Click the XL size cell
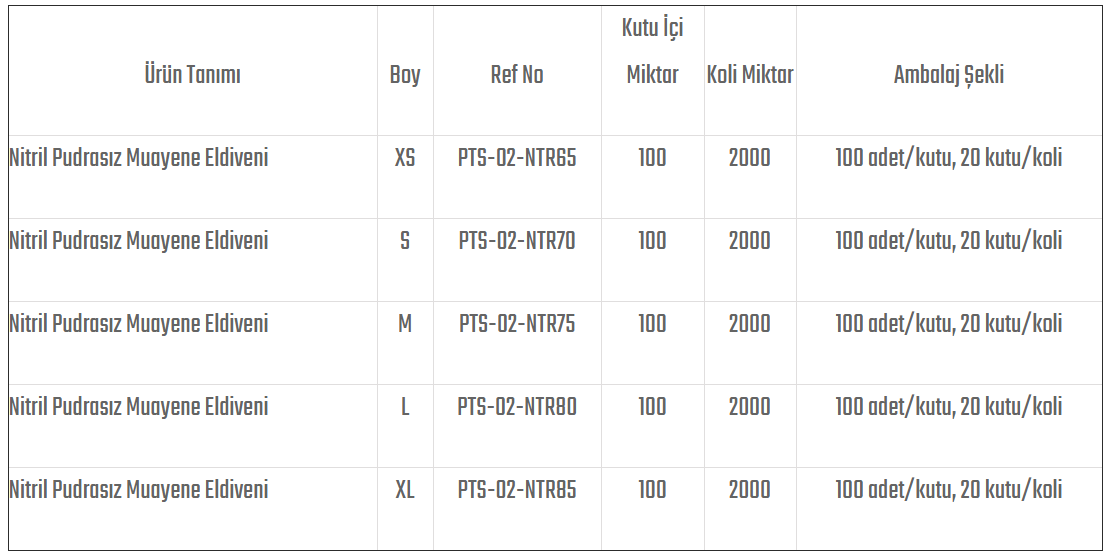Screen dimensions: 1111x558 (x=405, y=490)
